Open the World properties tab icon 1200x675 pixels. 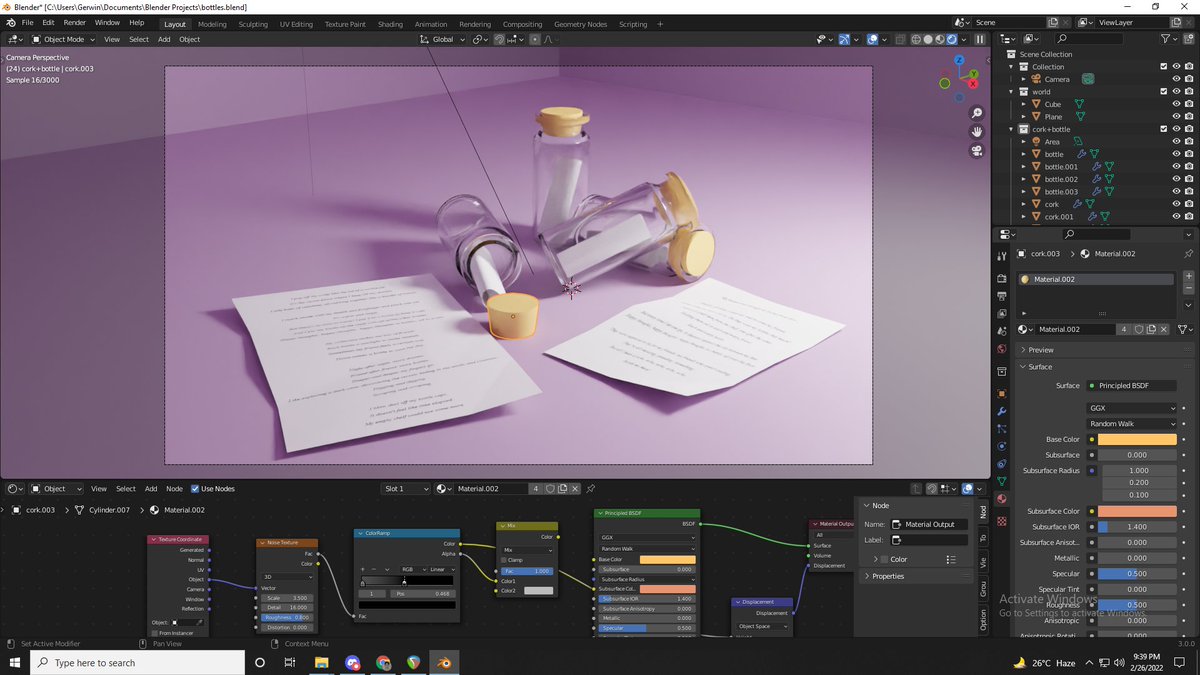click(x=1001, y=349)
